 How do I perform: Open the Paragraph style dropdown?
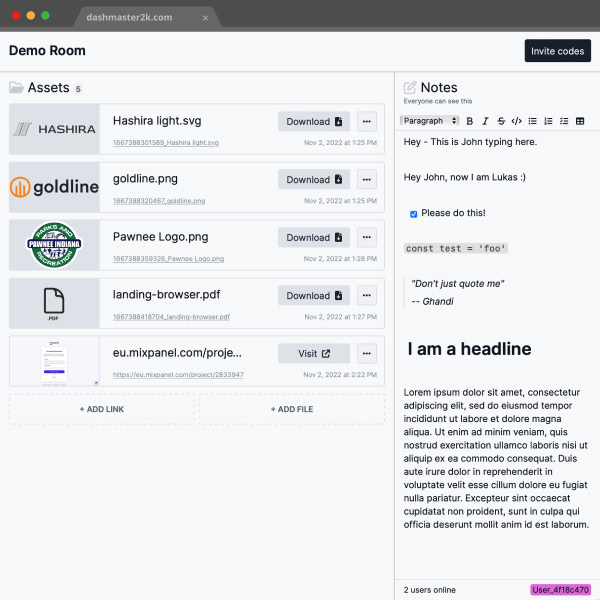coord(429,121)
